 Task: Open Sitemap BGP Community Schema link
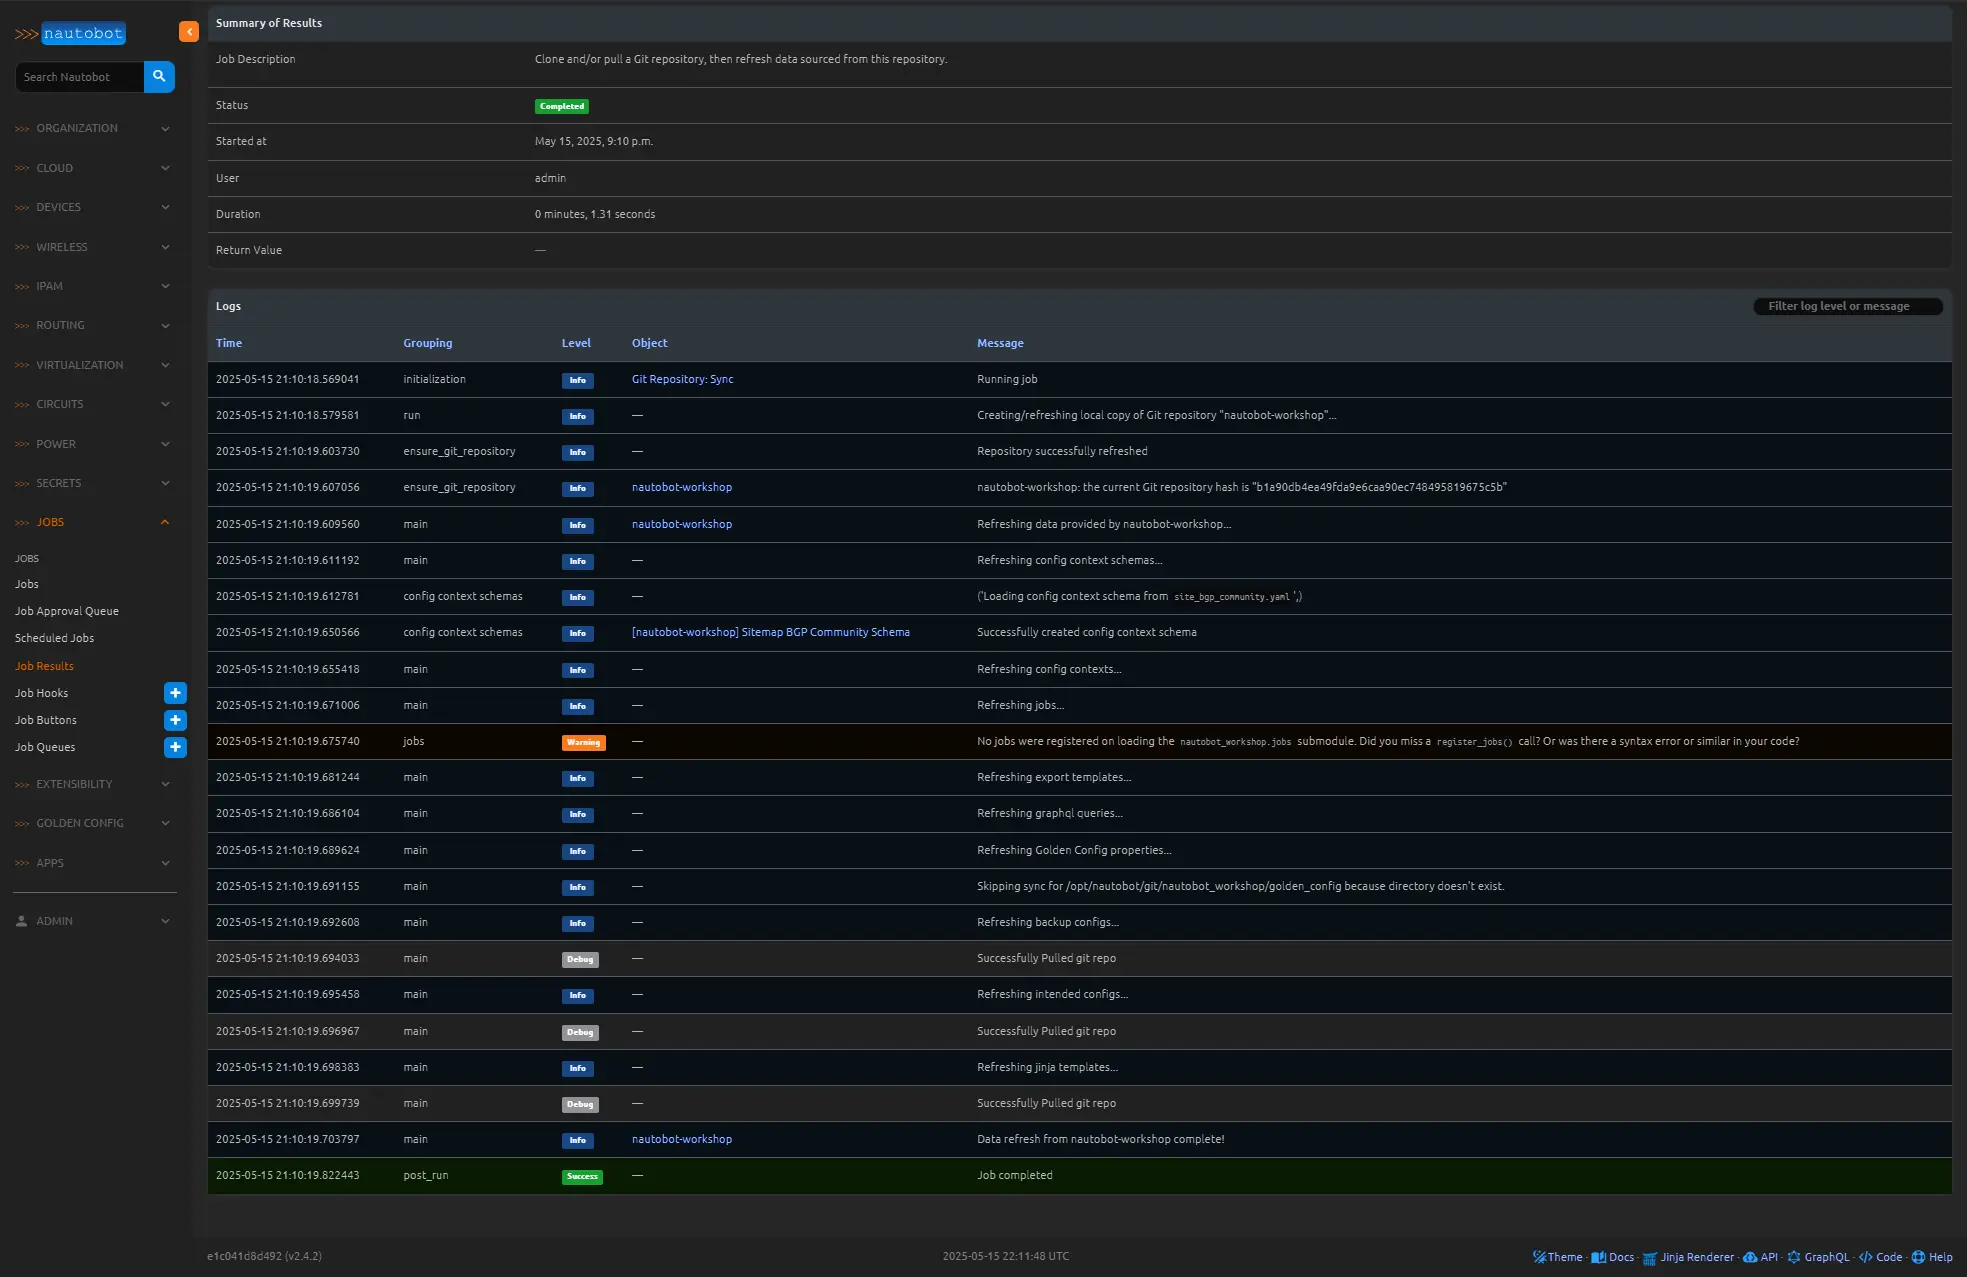click(x=770, y=632)
